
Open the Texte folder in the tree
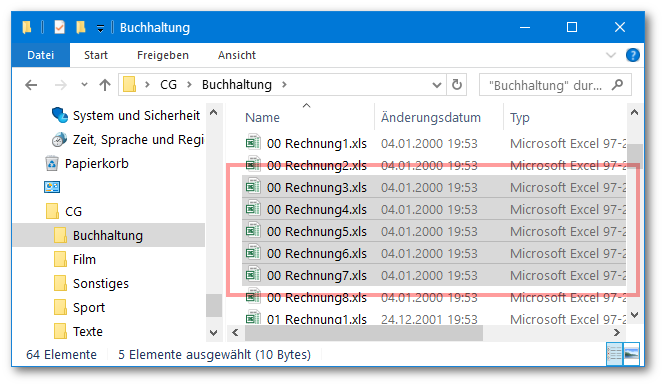(x=88, y=331)
